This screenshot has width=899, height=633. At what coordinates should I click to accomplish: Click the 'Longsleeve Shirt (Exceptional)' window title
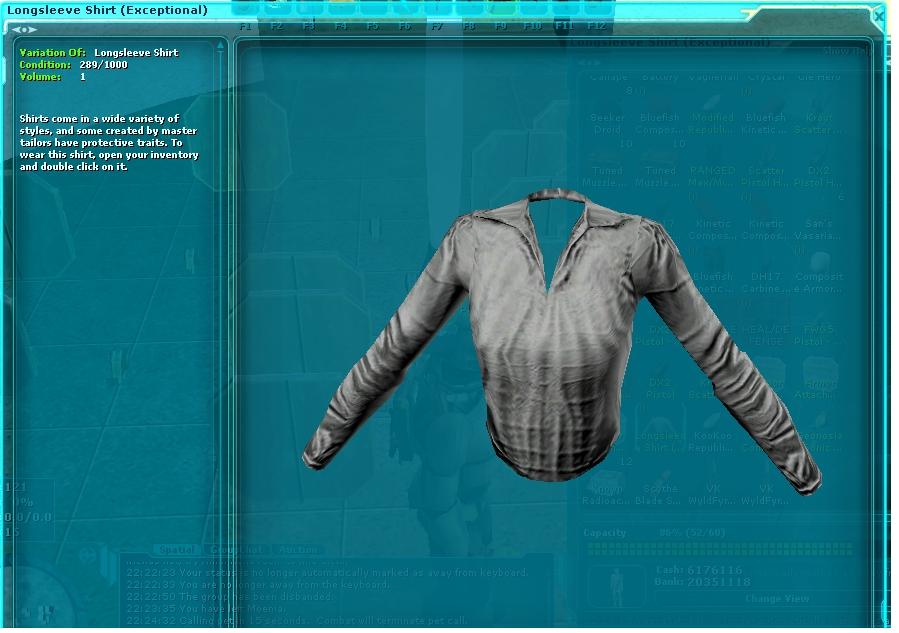point(107,10)
